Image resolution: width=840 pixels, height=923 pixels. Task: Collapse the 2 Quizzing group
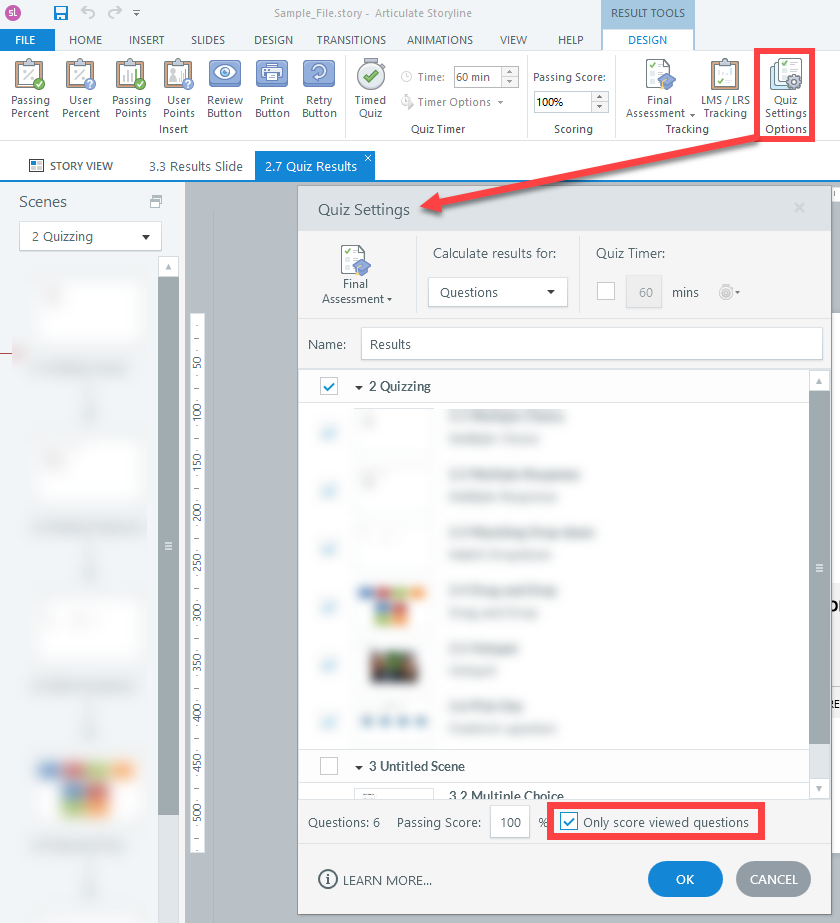pos(358,387)
